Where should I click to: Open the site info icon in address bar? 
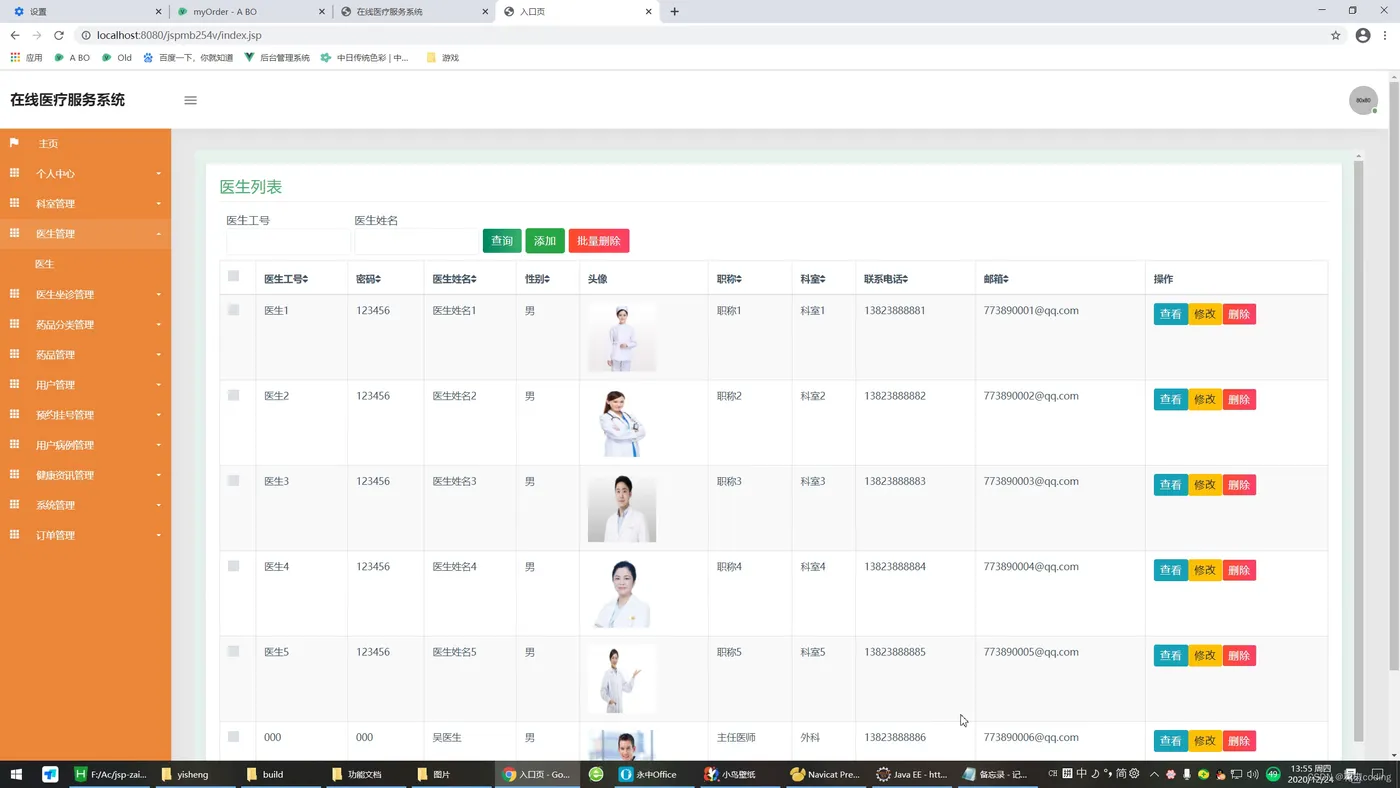click(86, 35)
